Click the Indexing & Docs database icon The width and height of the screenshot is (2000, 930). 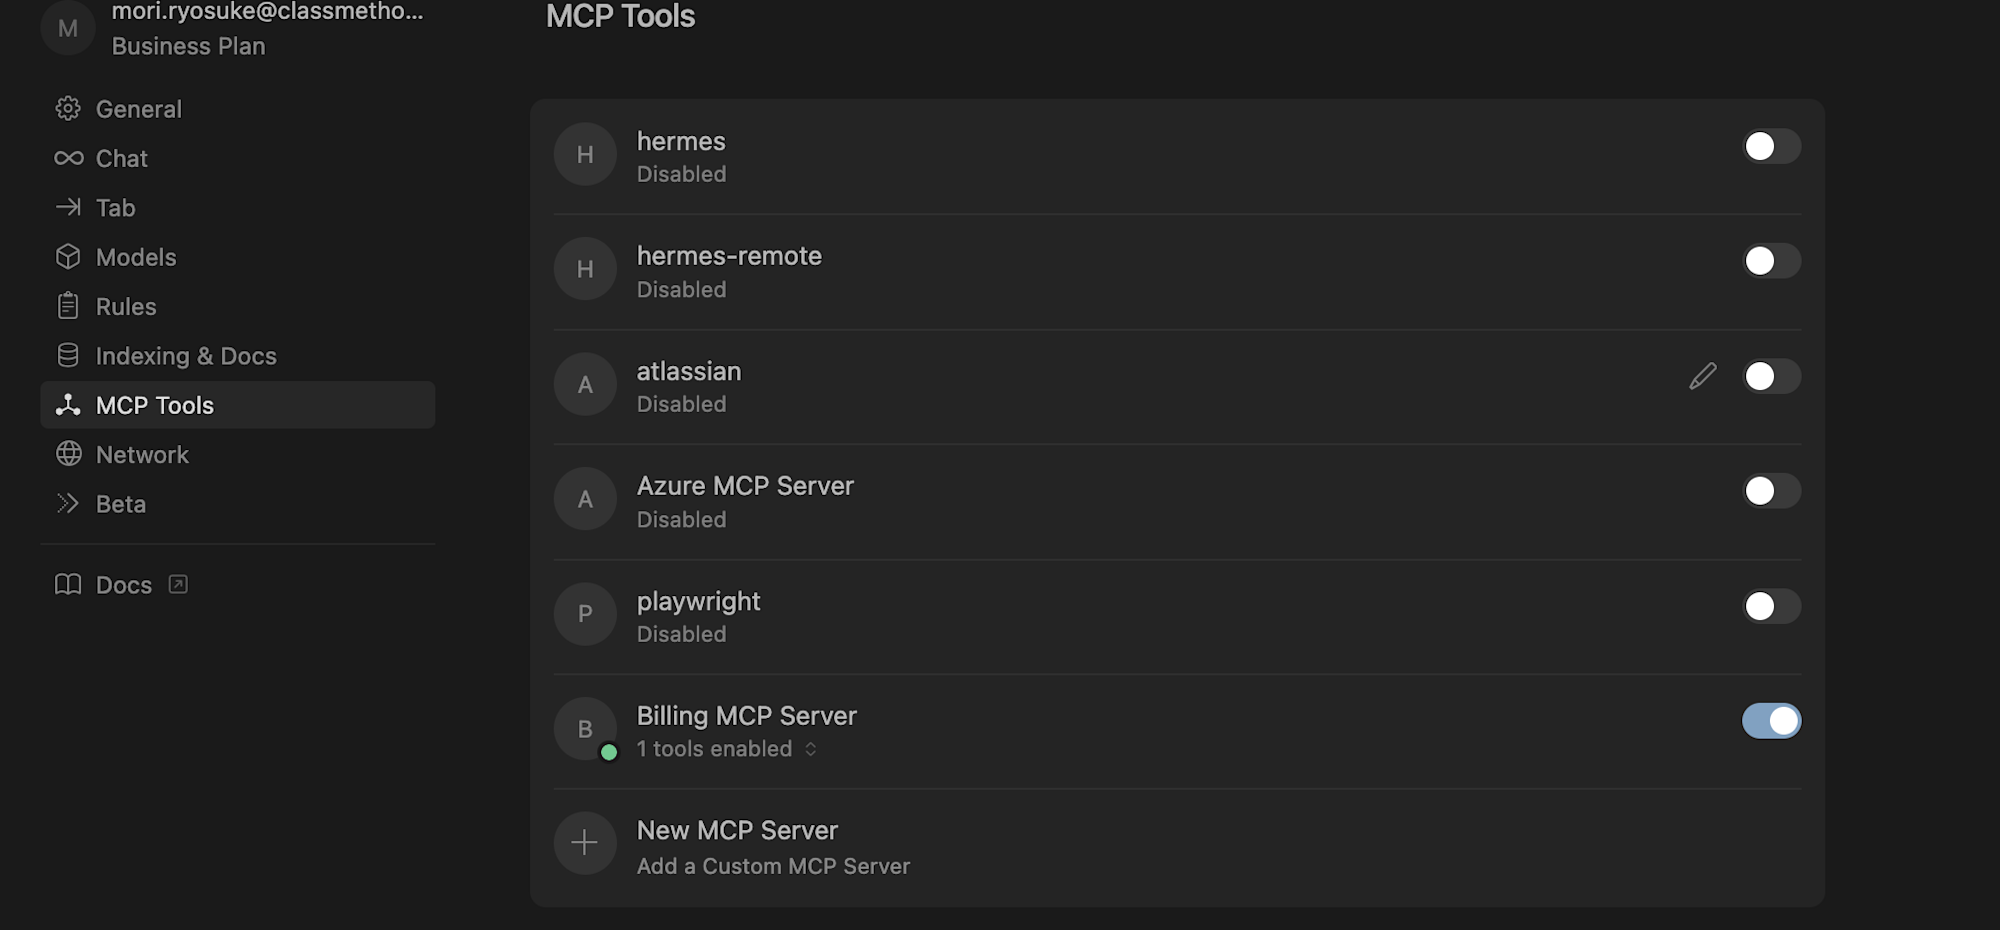[68, 355]
